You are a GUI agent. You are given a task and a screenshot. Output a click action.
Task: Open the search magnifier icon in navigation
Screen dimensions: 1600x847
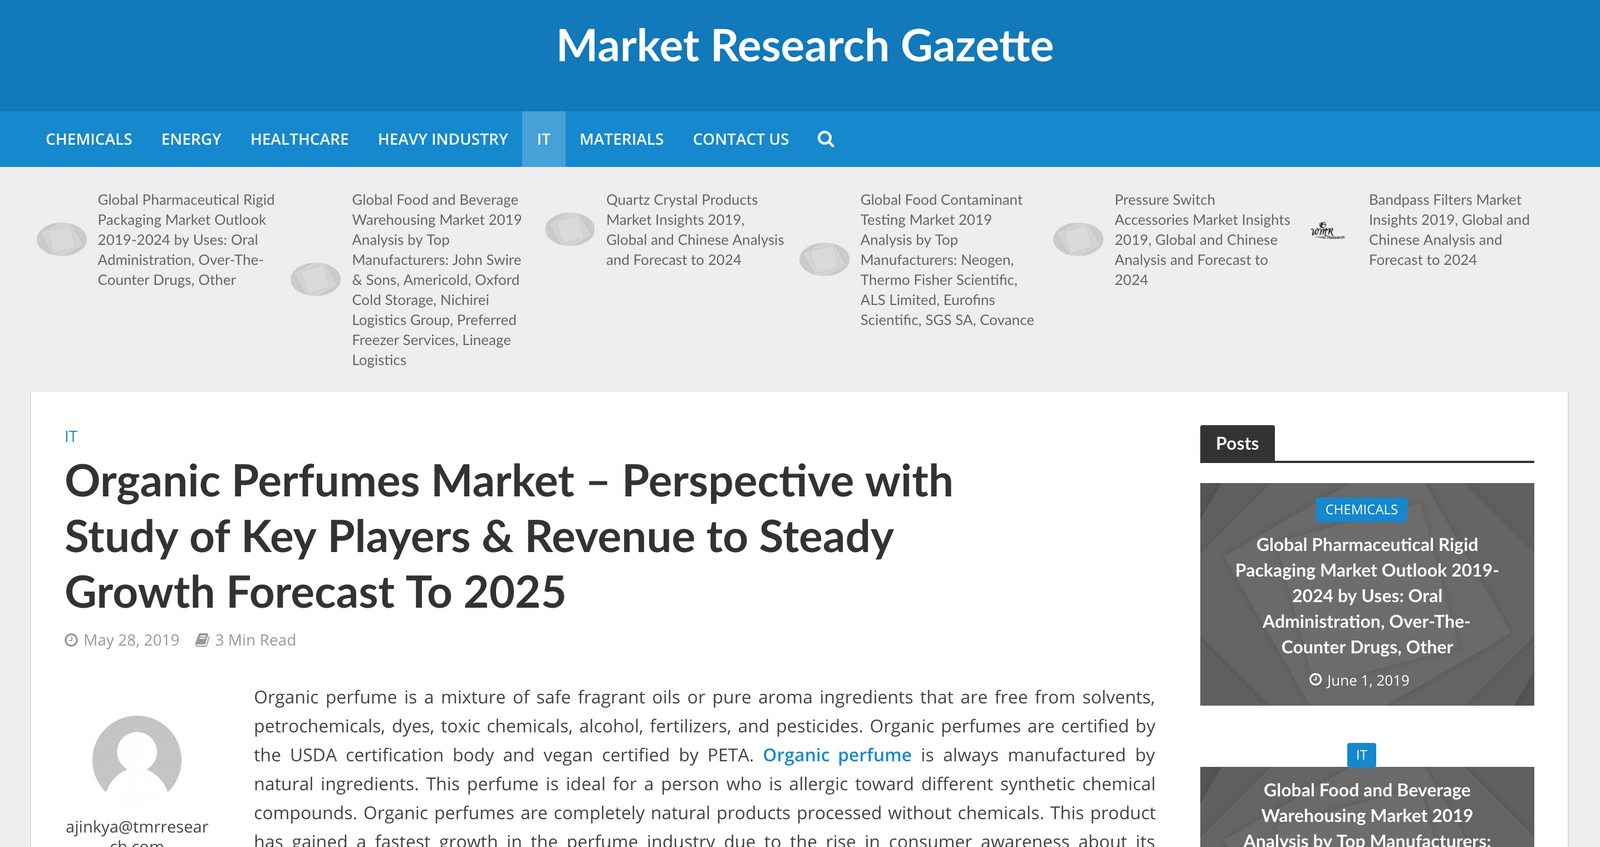click(x=825, y=139)
